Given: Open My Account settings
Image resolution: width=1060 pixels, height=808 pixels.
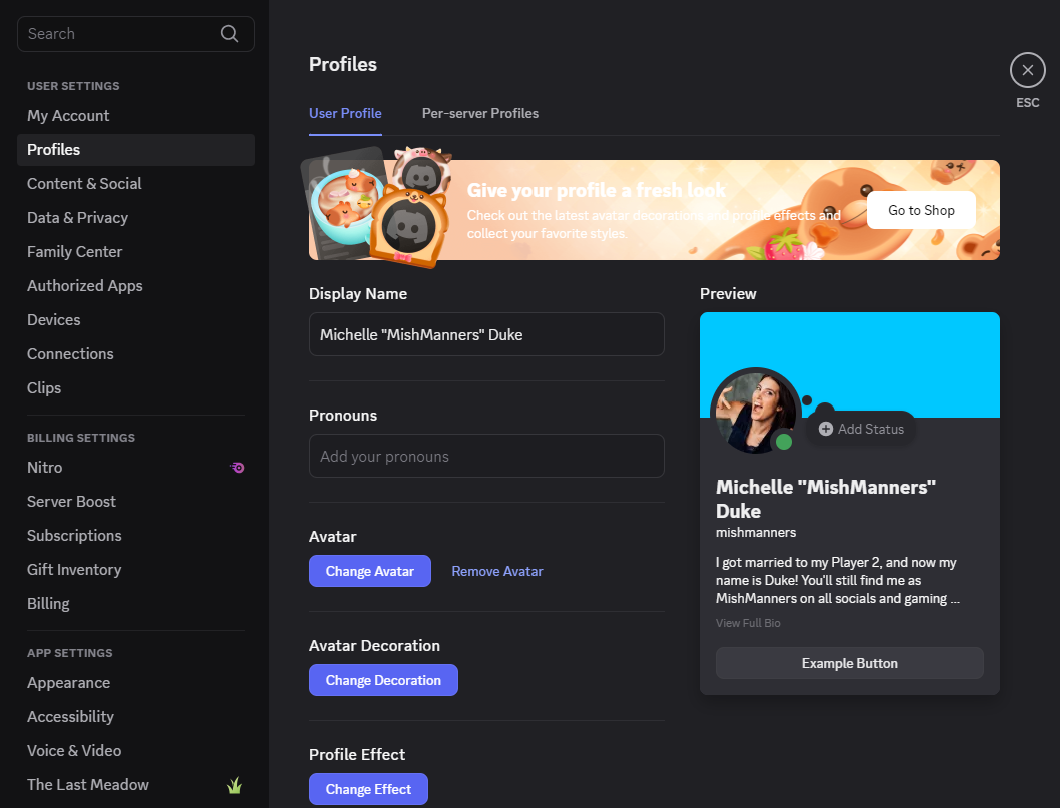Looking at the screenshot, I should click(x=68, y=116).
